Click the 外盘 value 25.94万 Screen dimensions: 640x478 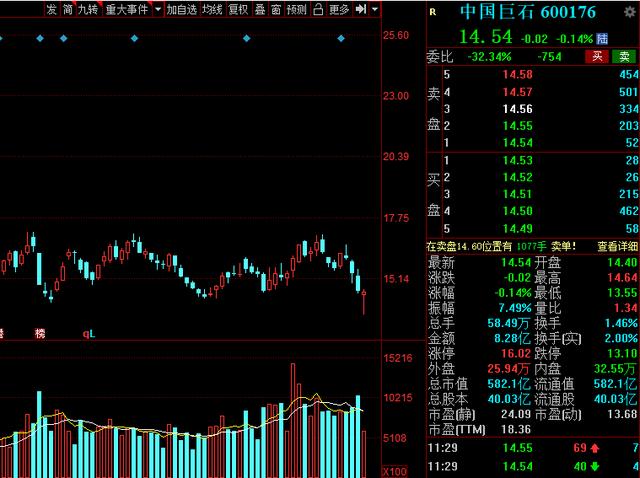(x=508, y=369)
